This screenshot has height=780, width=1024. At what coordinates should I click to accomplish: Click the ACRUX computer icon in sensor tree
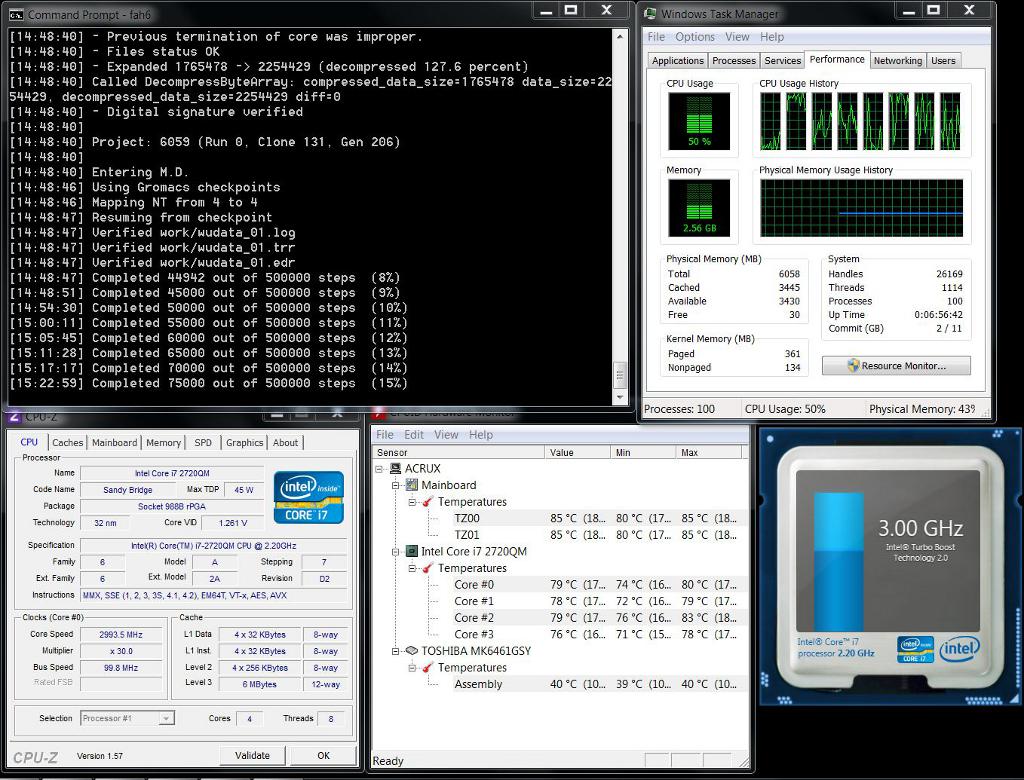pos(395,468)
